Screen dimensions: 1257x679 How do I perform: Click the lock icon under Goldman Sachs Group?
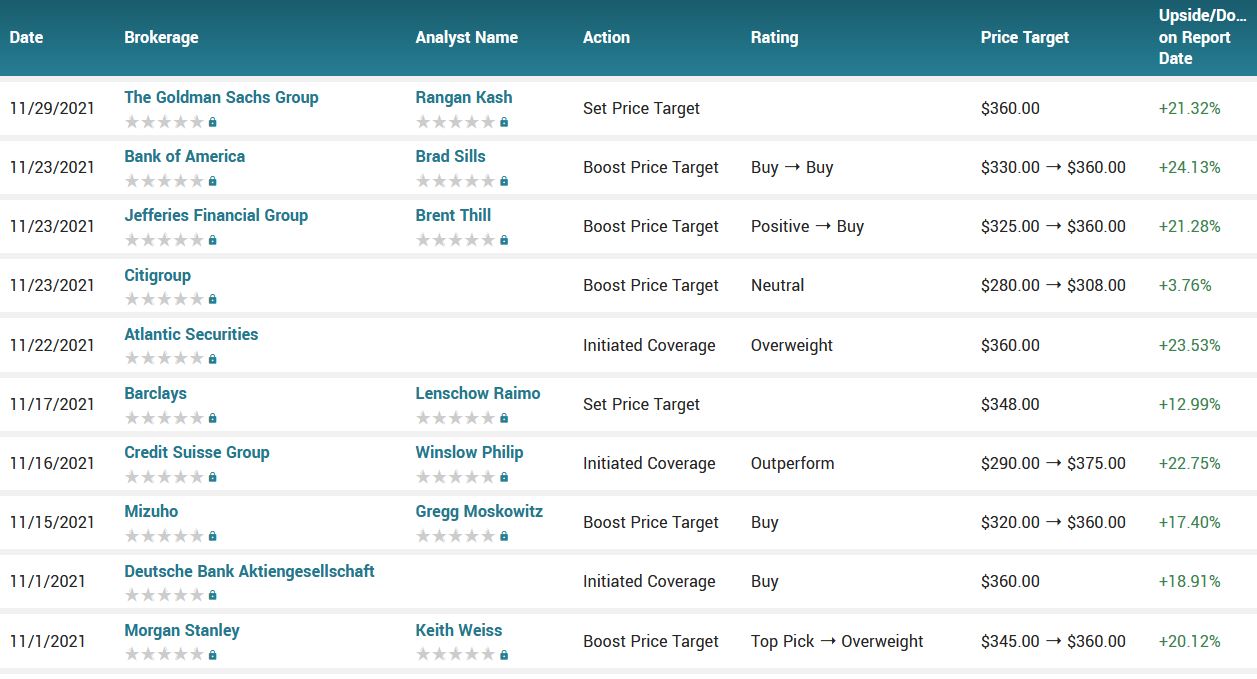(213, 122)
